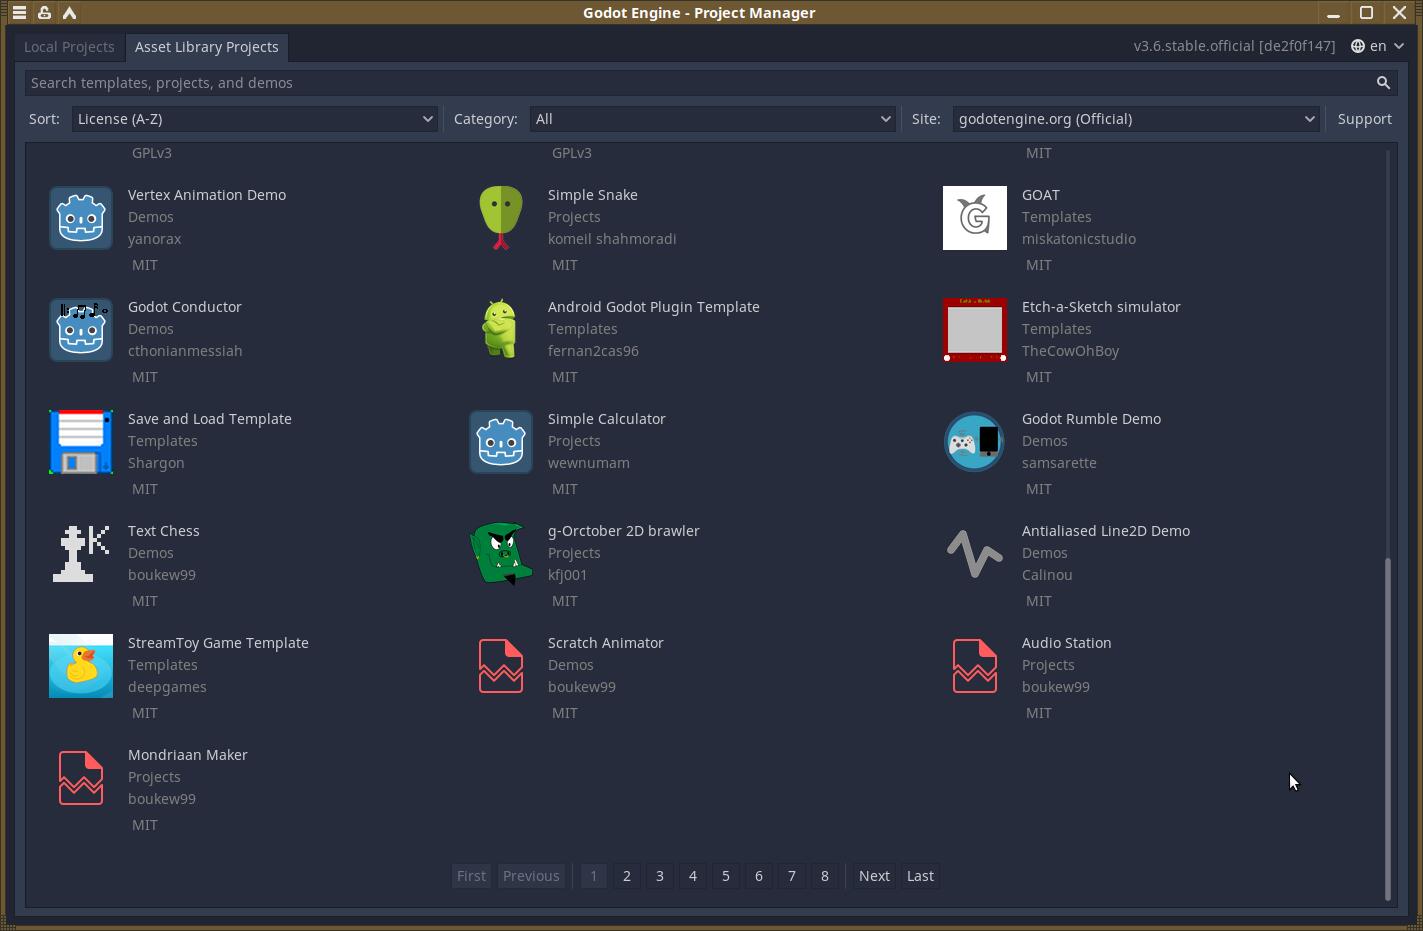
Task: Click the Android robot icon for the plugin template
Action: tap(501, 330)
